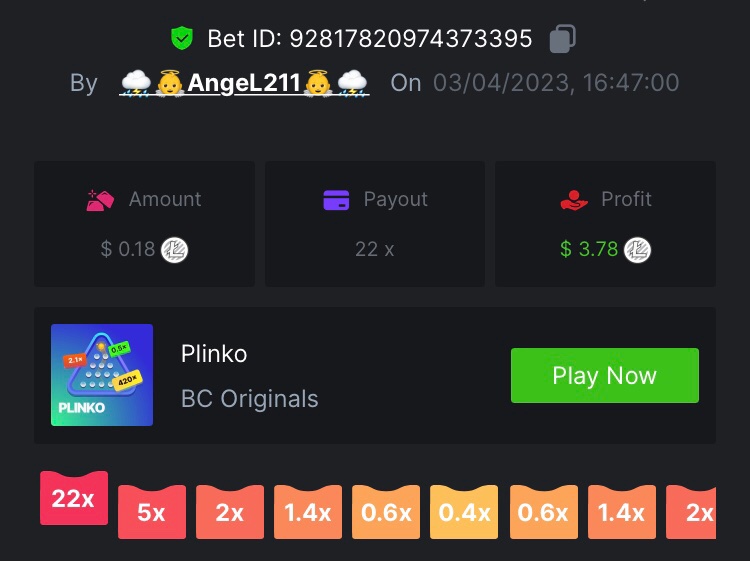Select the first 1.4x multiplier bucket

(x=308, y=512)
